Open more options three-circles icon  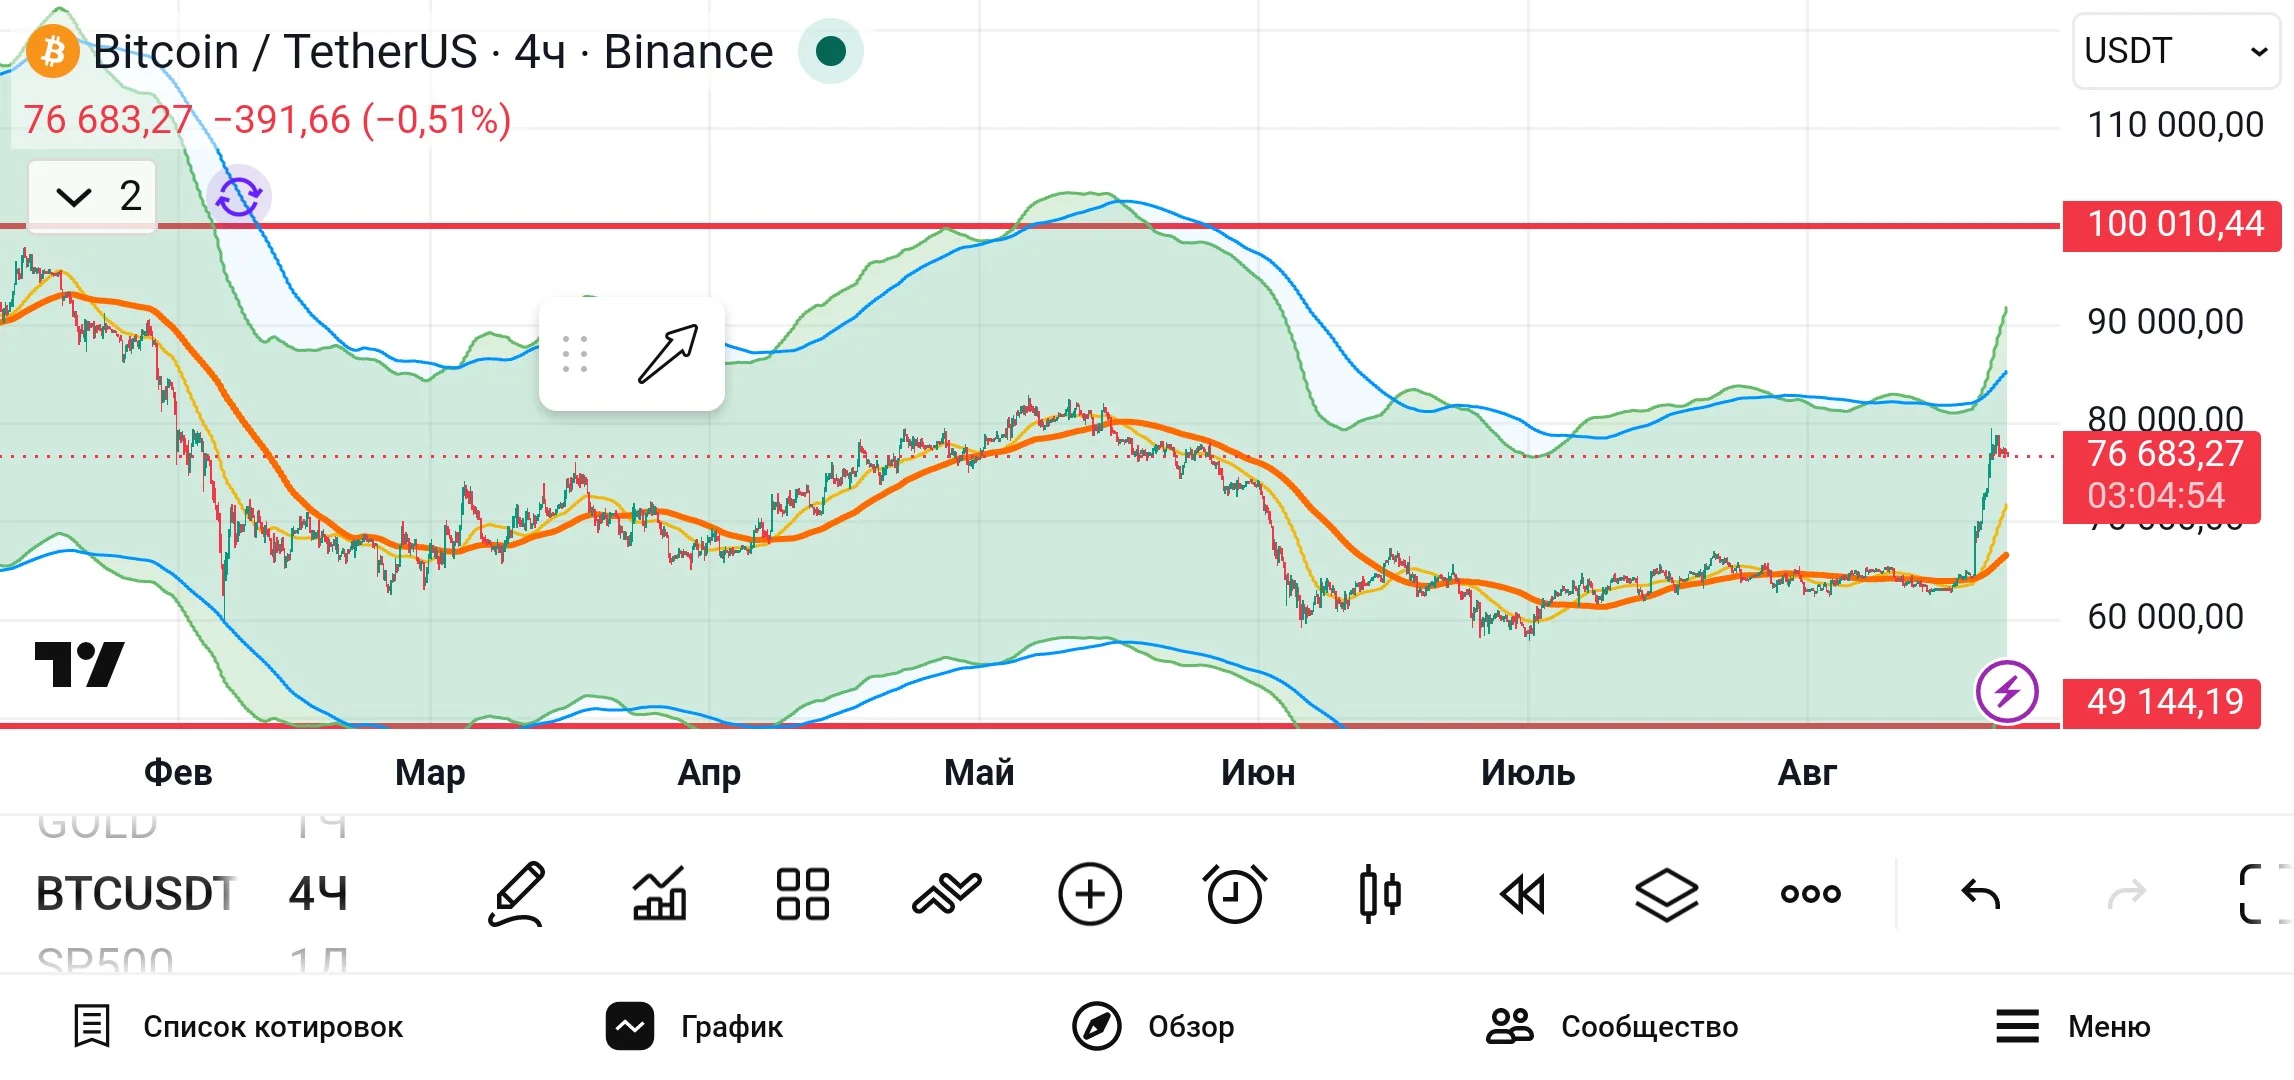click(x=1811, y=893)
